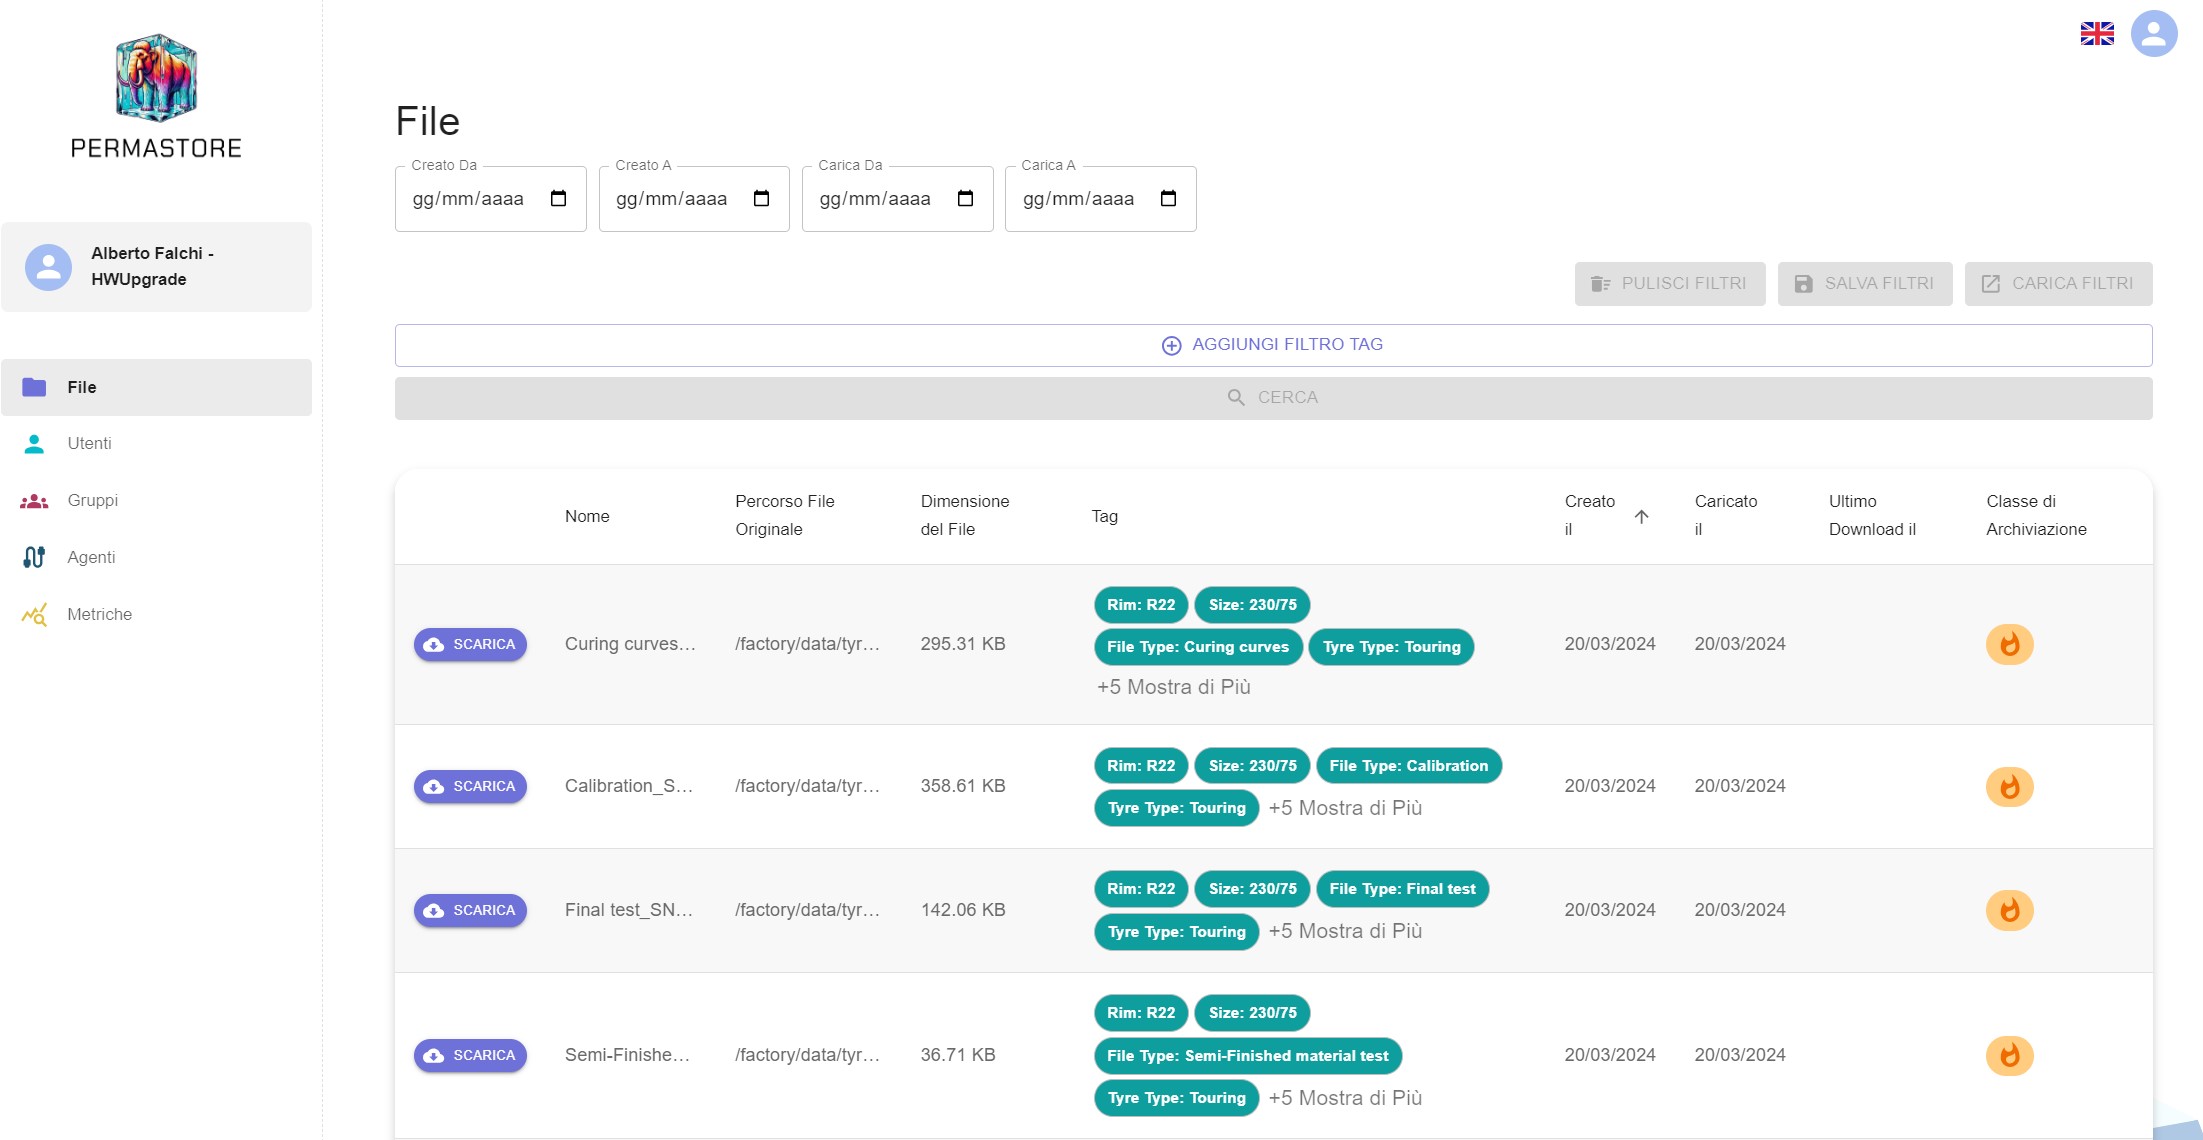The width and height of the screenshot is (2203, 1140).
Task: Focus the Carica A date field
Action: 1100,198
